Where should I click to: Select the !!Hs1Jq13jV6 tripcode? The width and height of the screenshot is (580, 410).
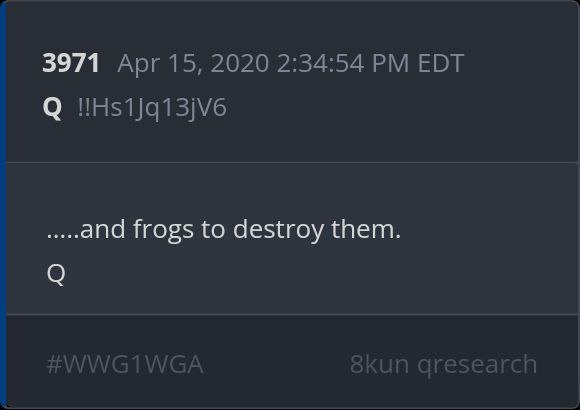pos(152,108)
